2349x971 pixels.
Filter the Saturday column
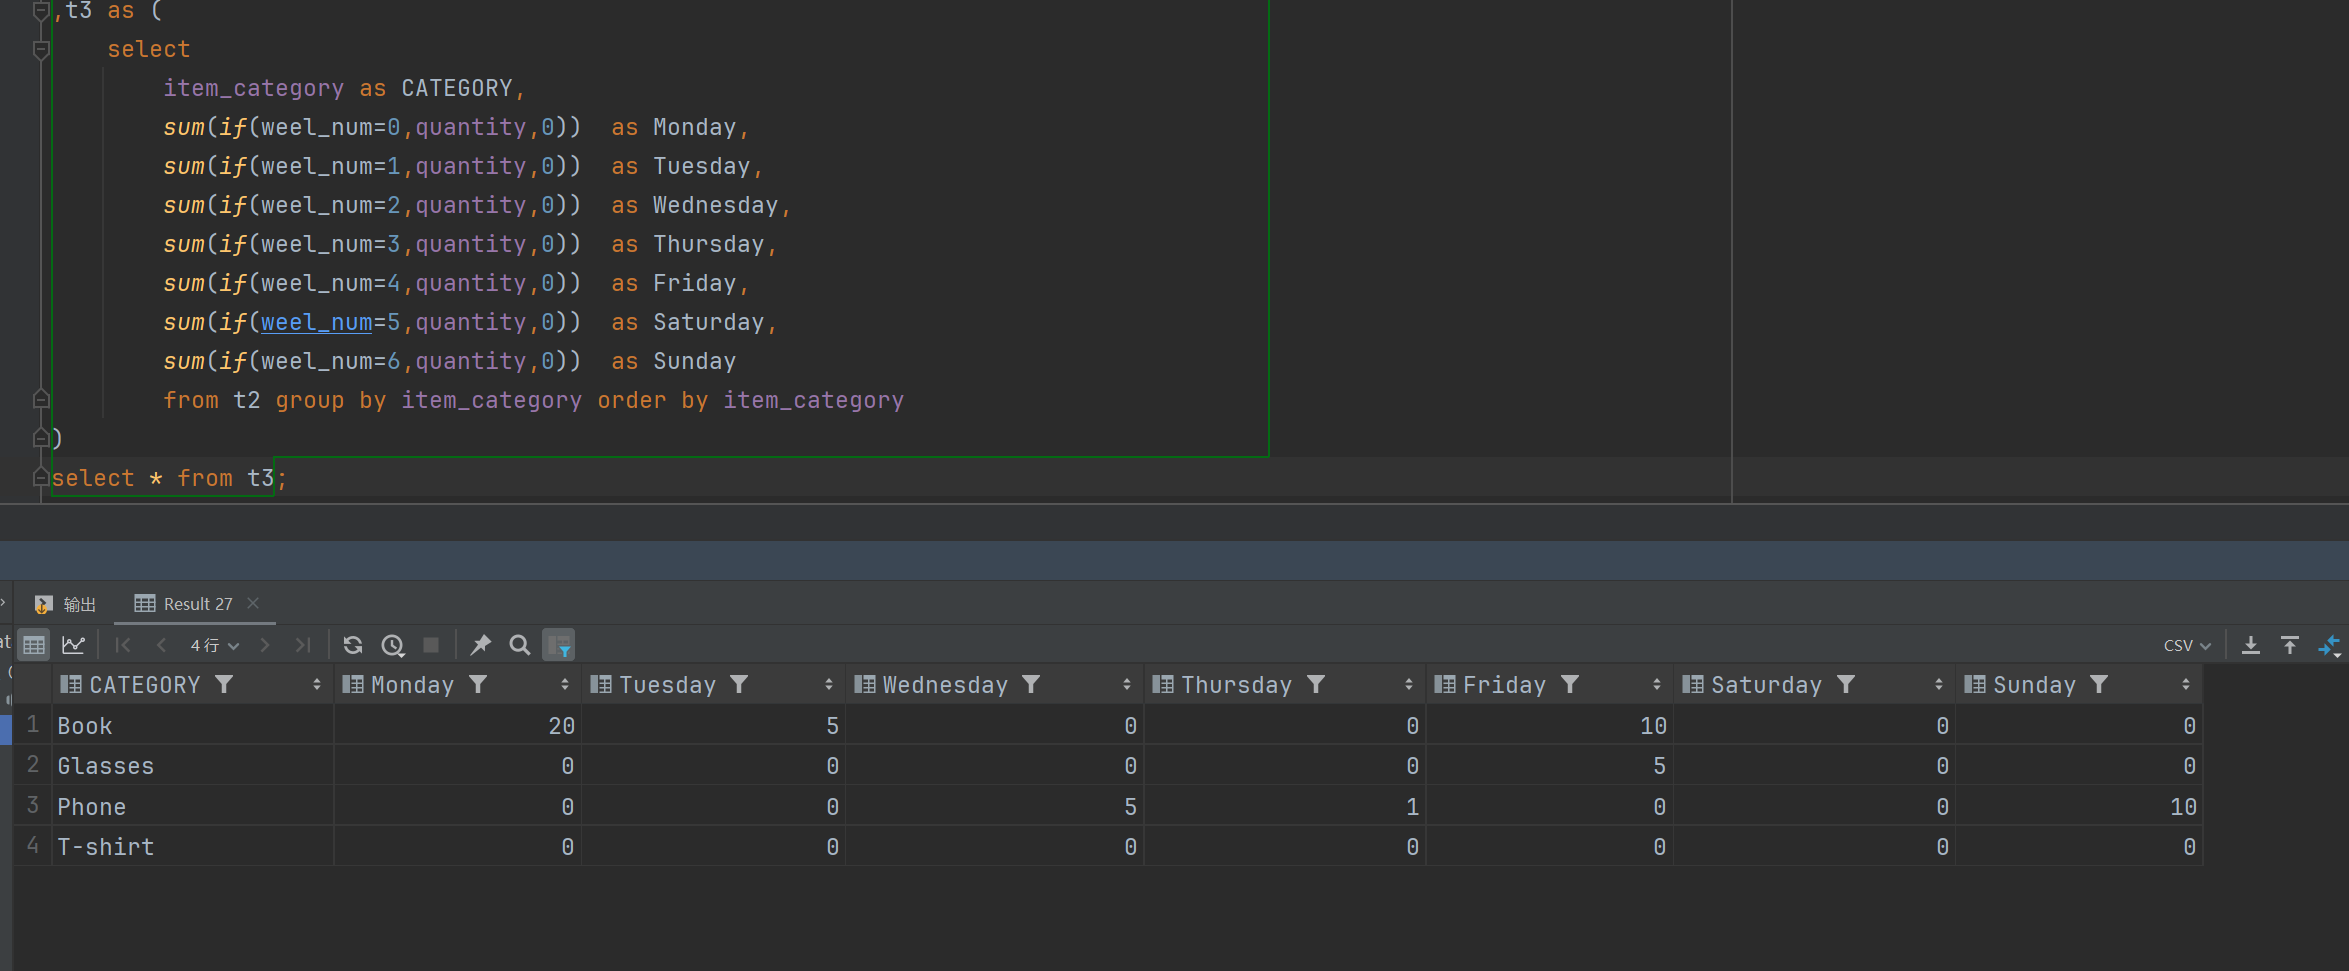pos(1846,685)
